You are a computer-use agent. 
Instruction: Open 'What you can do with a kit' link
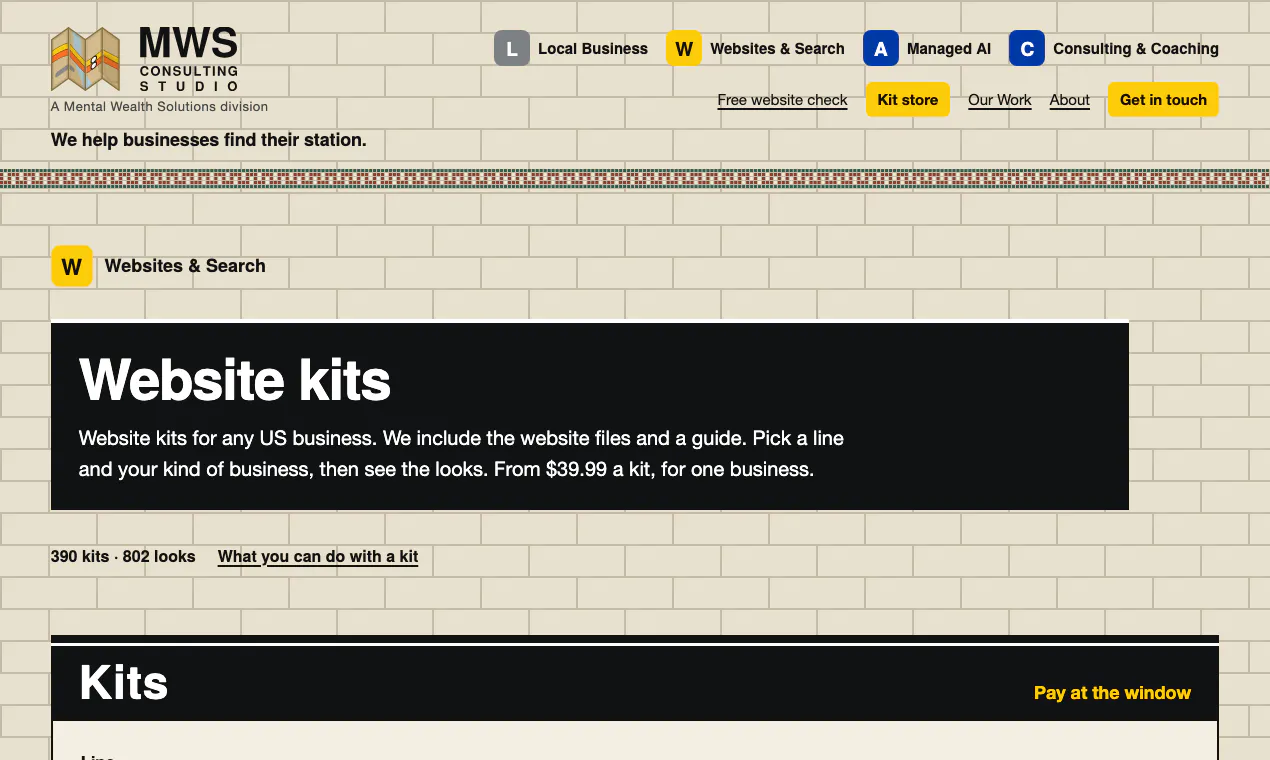click(318, 557)
